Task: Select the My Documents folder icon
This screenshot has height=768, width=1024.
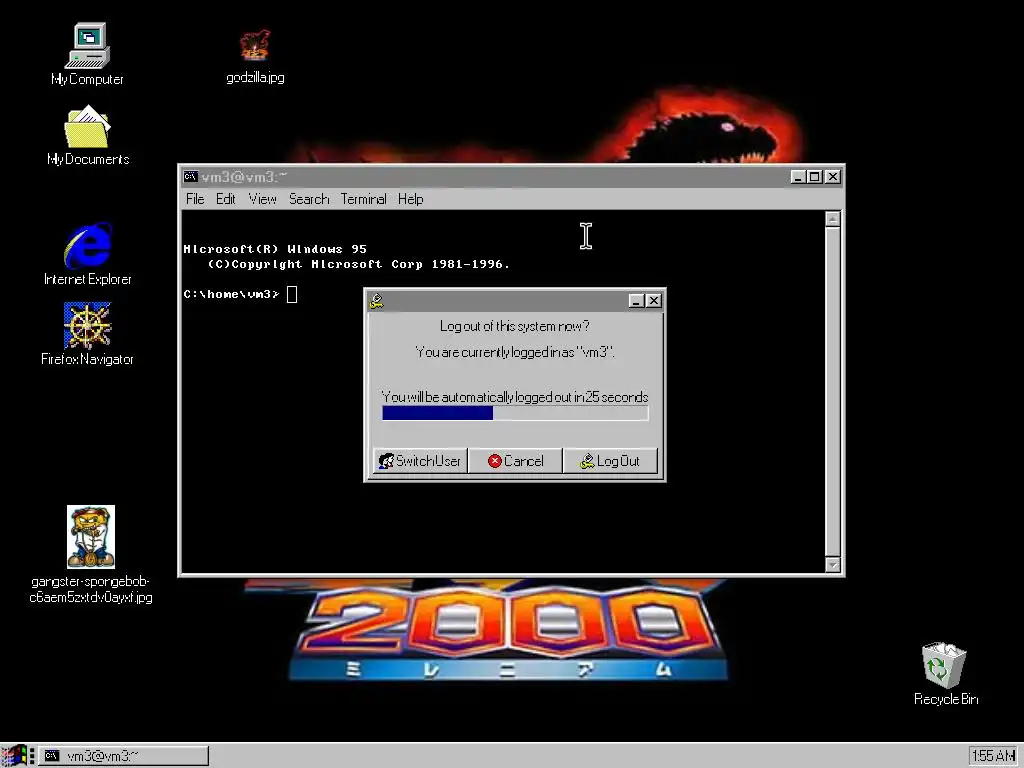Action: pyautogui.click(x=88, y=136)
